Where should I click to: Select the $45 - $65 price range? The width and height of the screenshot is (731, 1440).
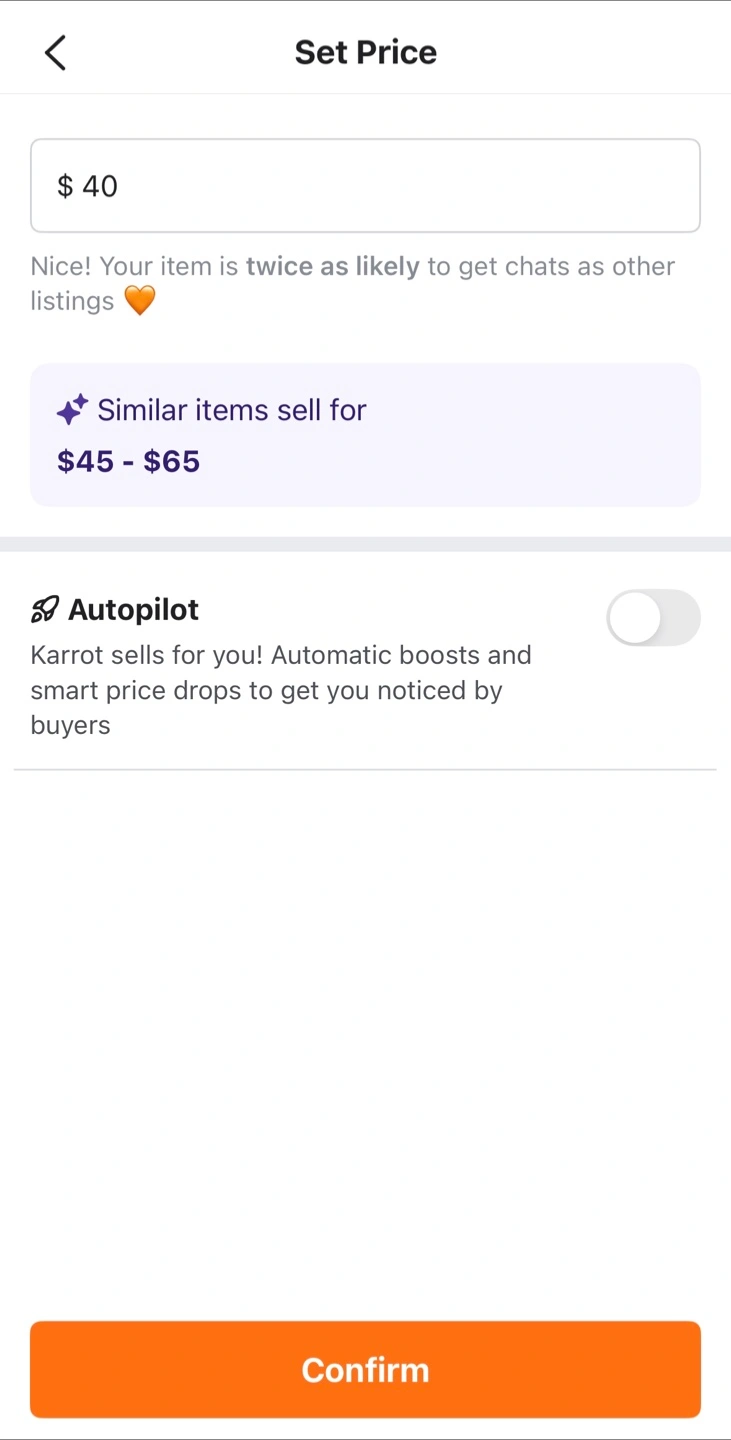[129, 461]
